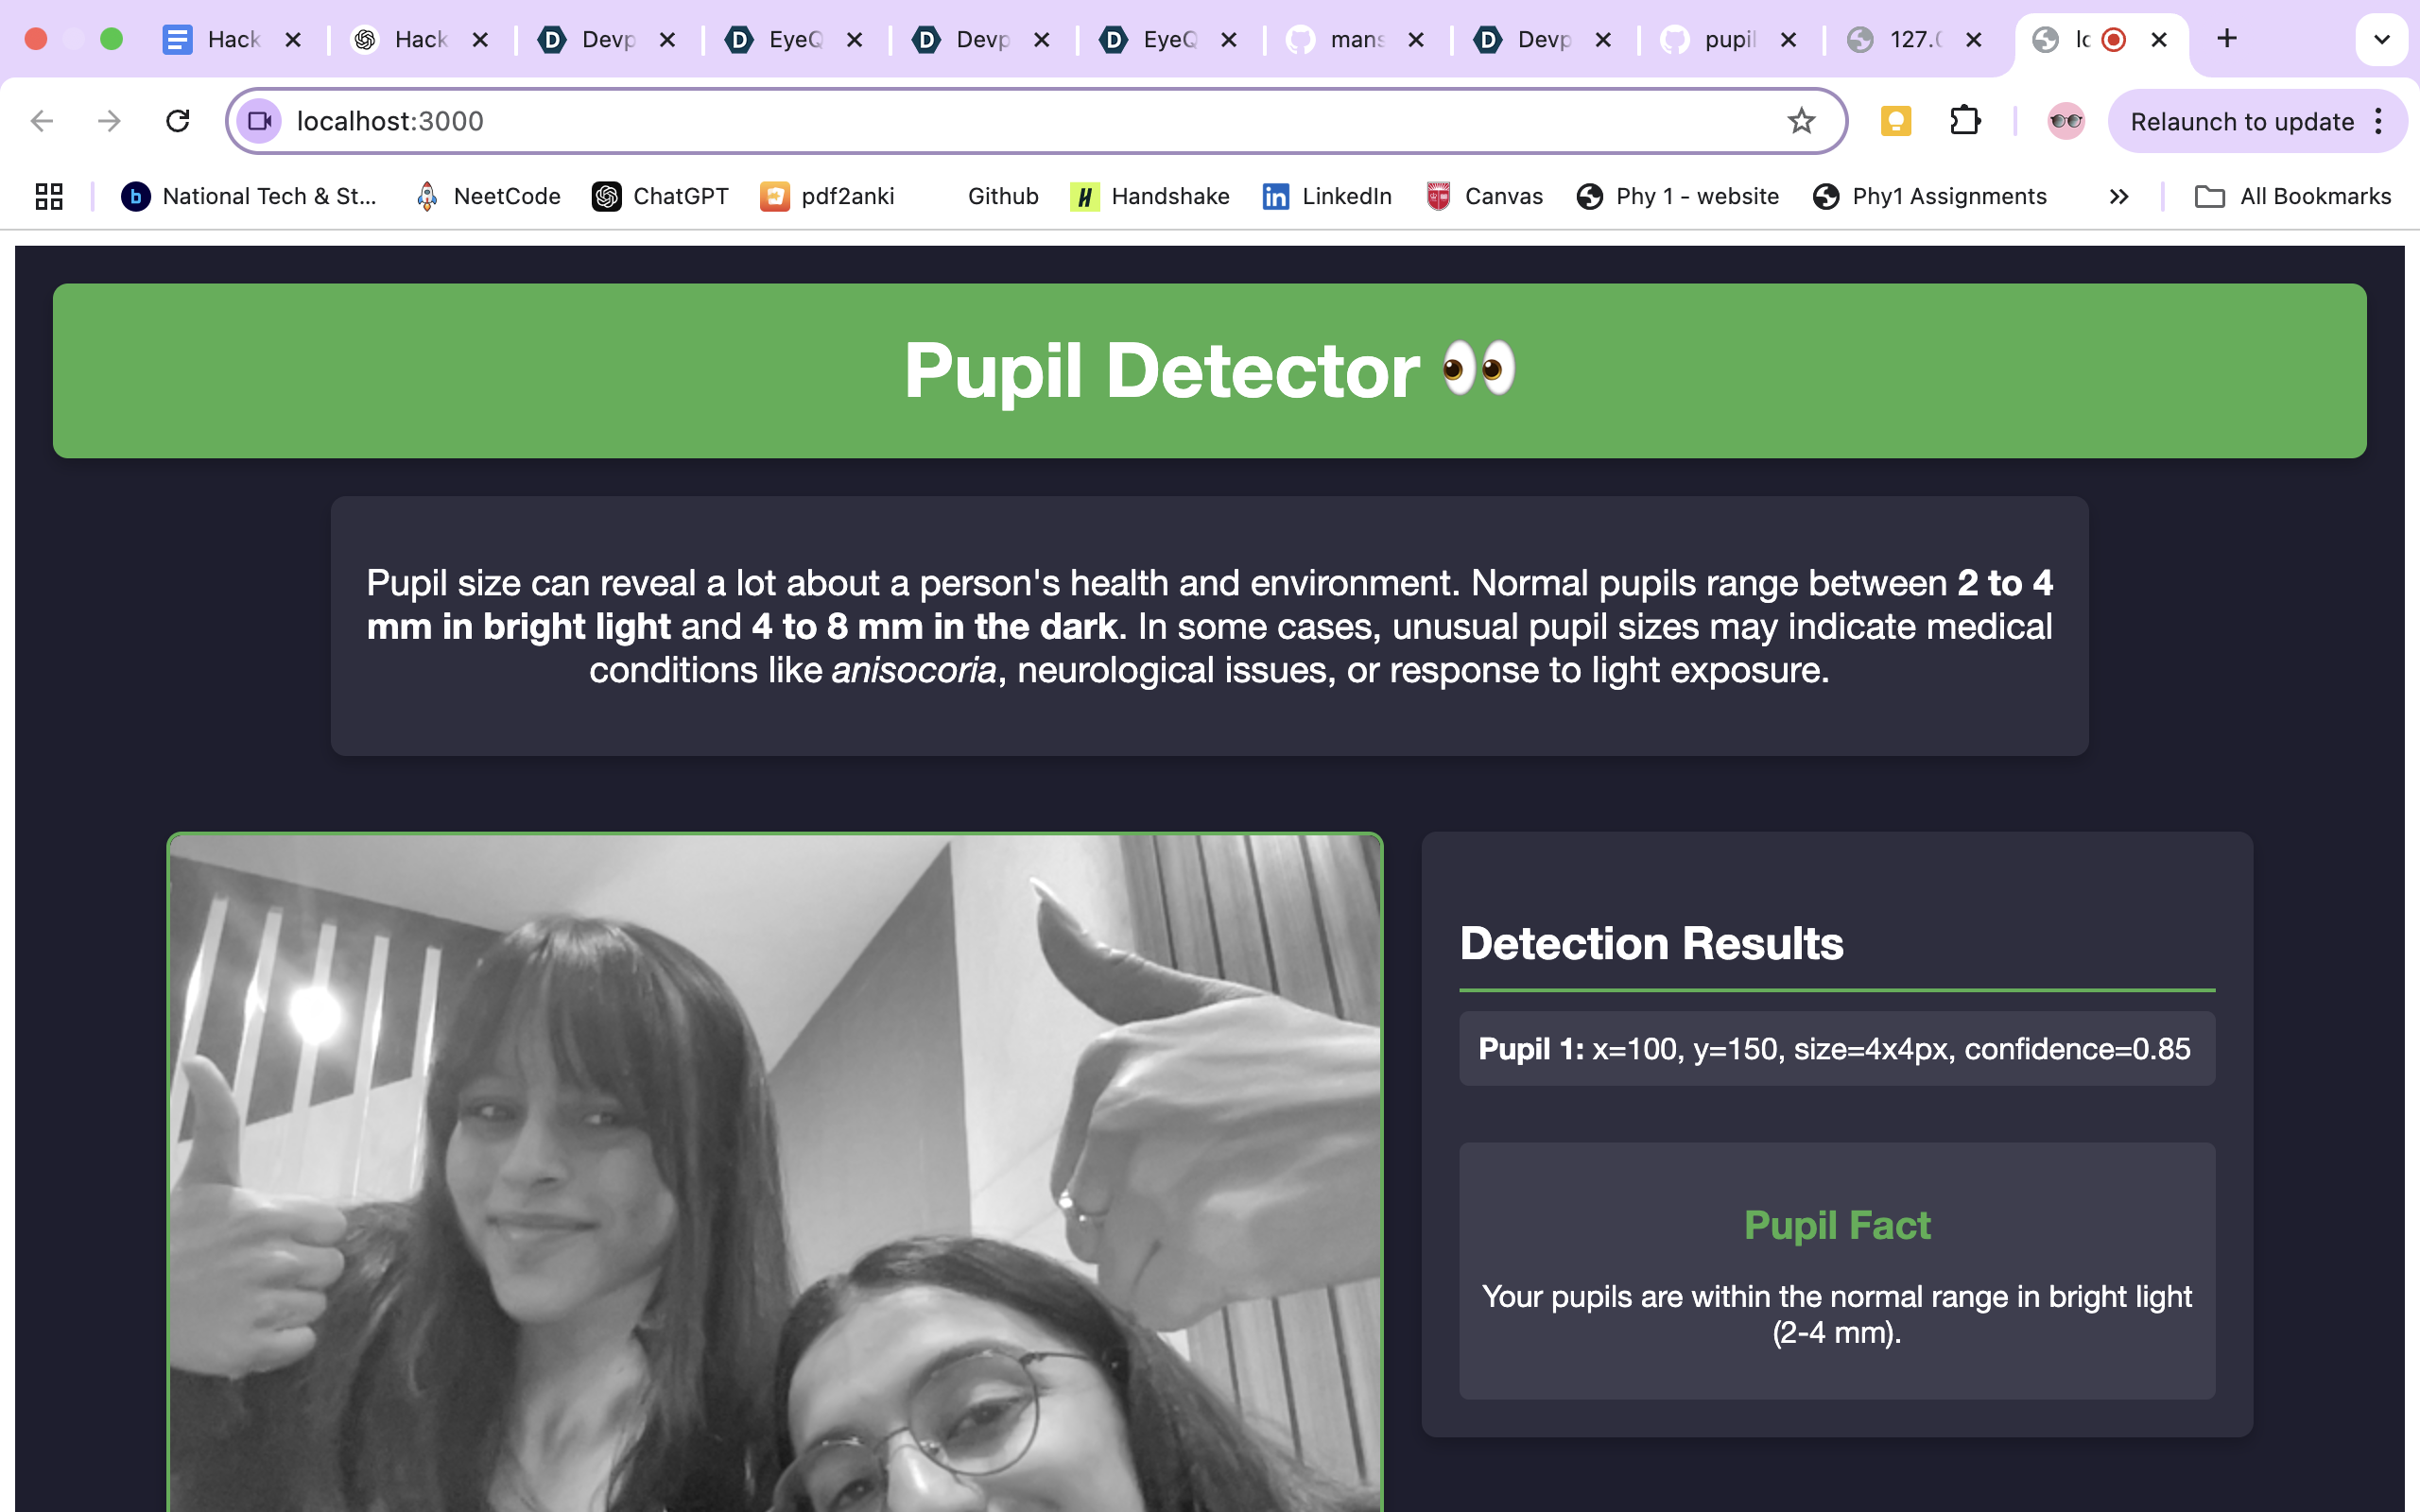Expand the tab search dropdown arrow
This screenshot has width=2420, height=1512.
2381,39
